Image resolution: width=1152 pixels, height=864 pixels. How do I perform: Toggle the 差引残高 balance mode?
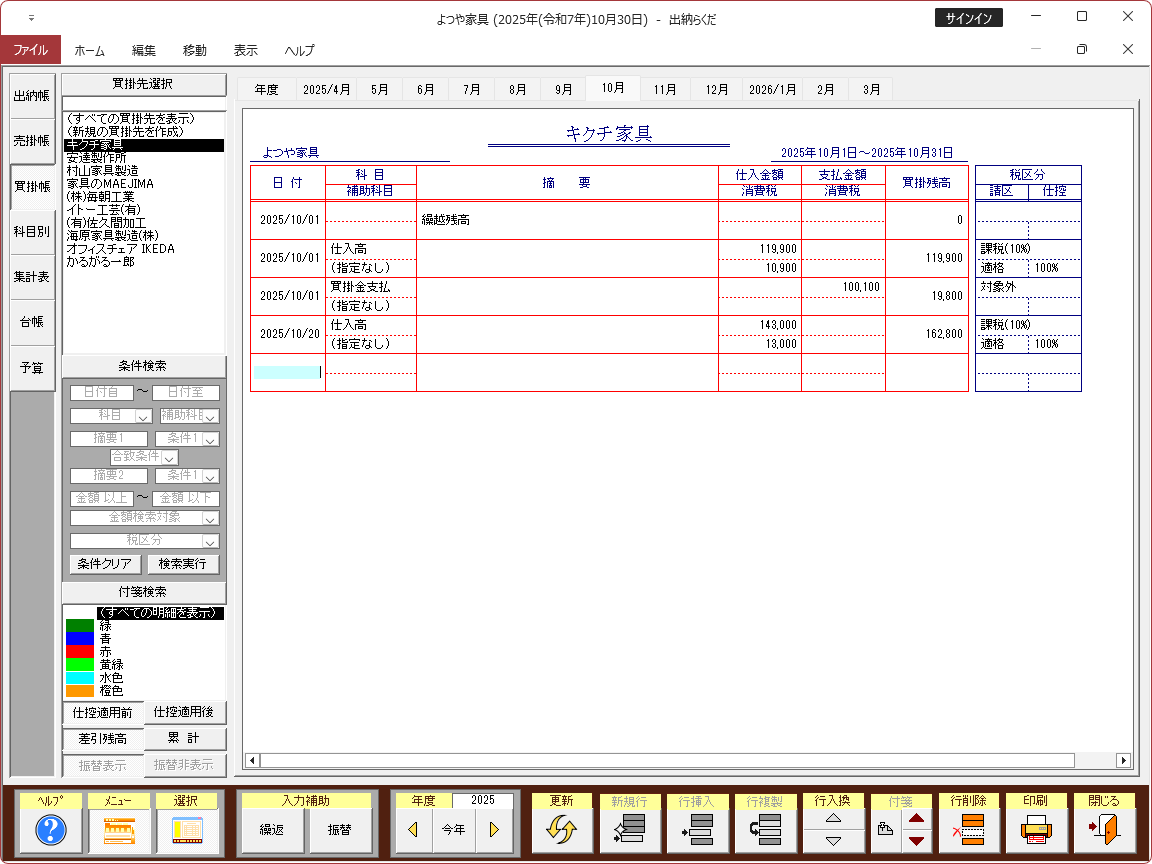coord(104,739)
